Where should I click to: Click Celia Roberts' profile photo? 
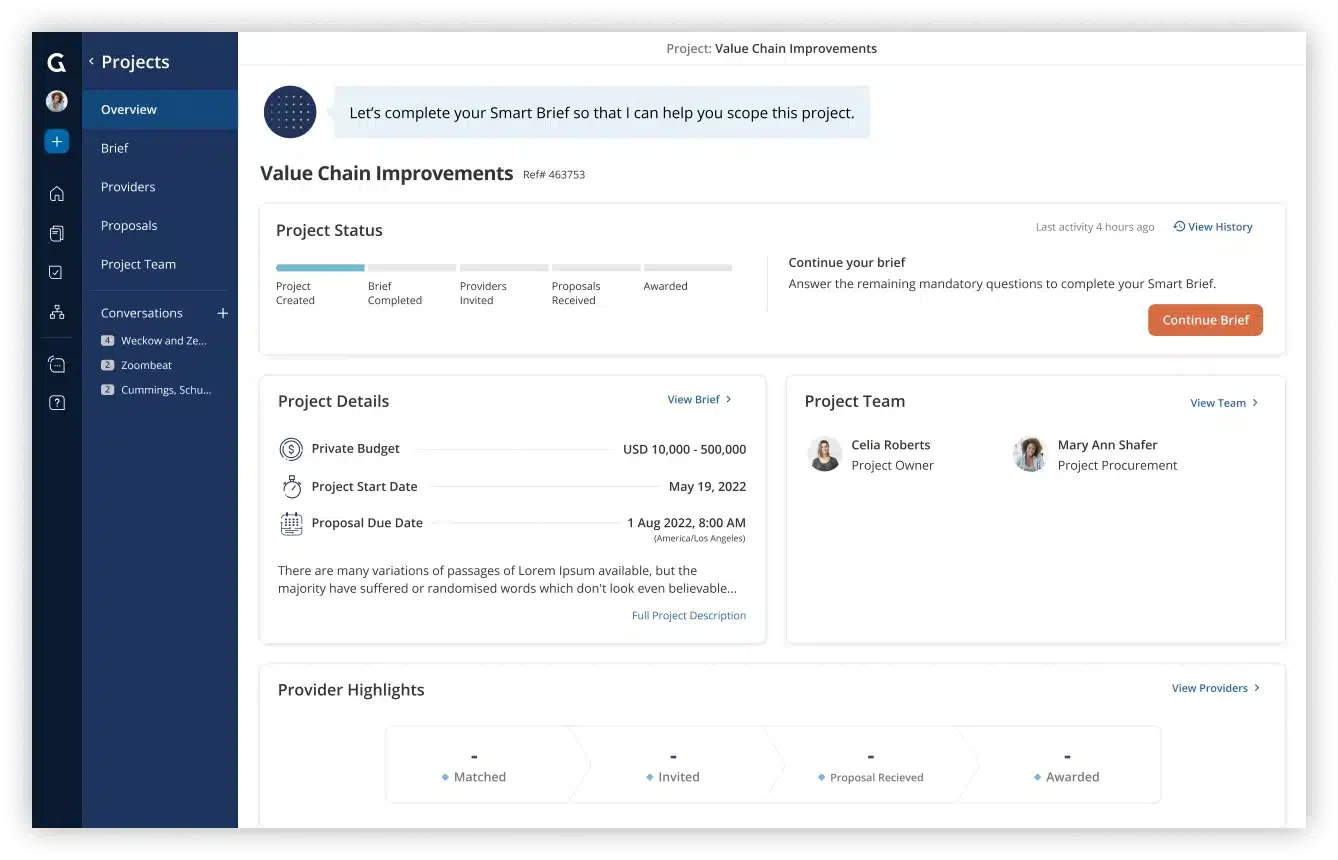pos(825,454)
